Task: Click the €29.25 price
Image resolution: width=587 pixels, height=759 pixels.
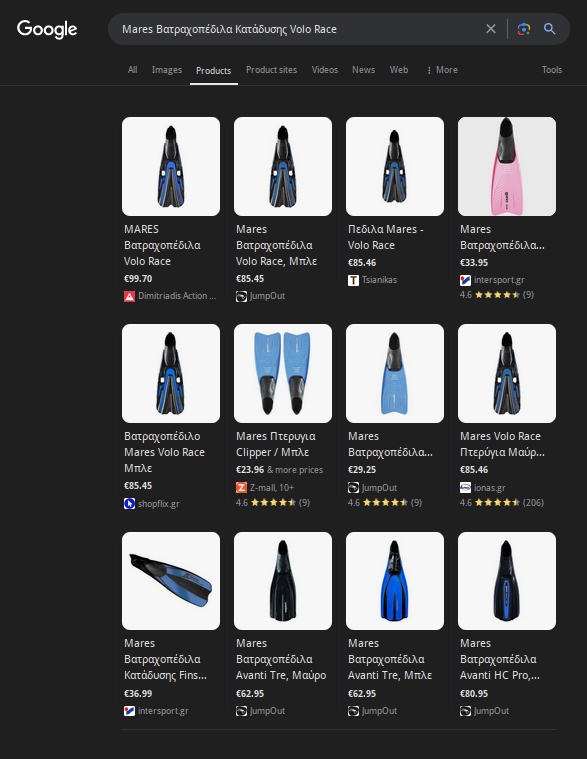Action: point(362,470)
